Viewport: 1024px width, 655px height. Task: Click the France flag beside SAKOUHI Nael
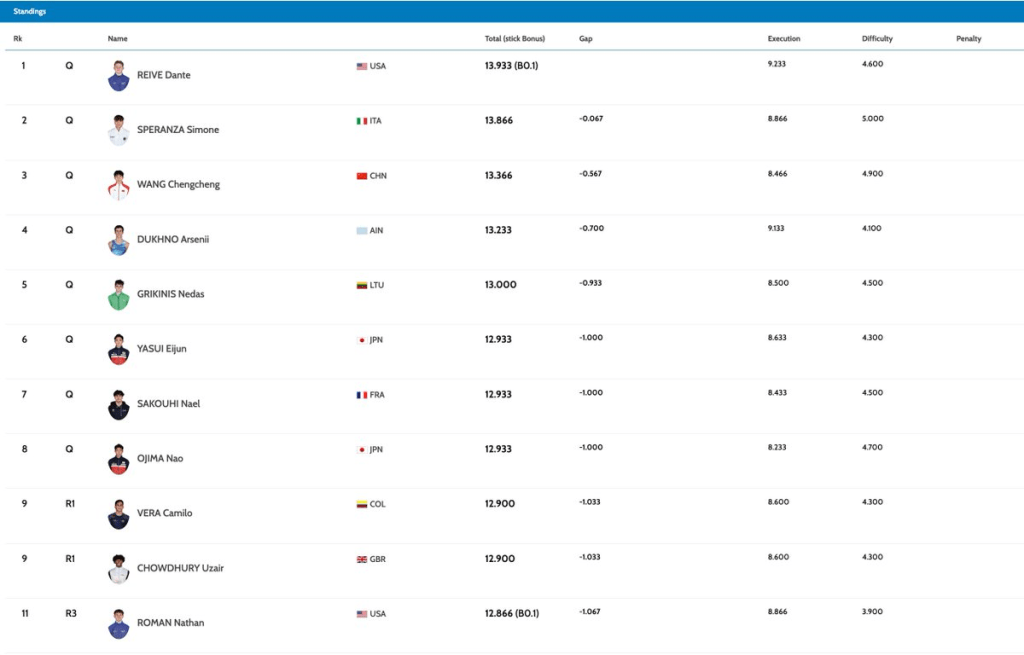point(362,395)
